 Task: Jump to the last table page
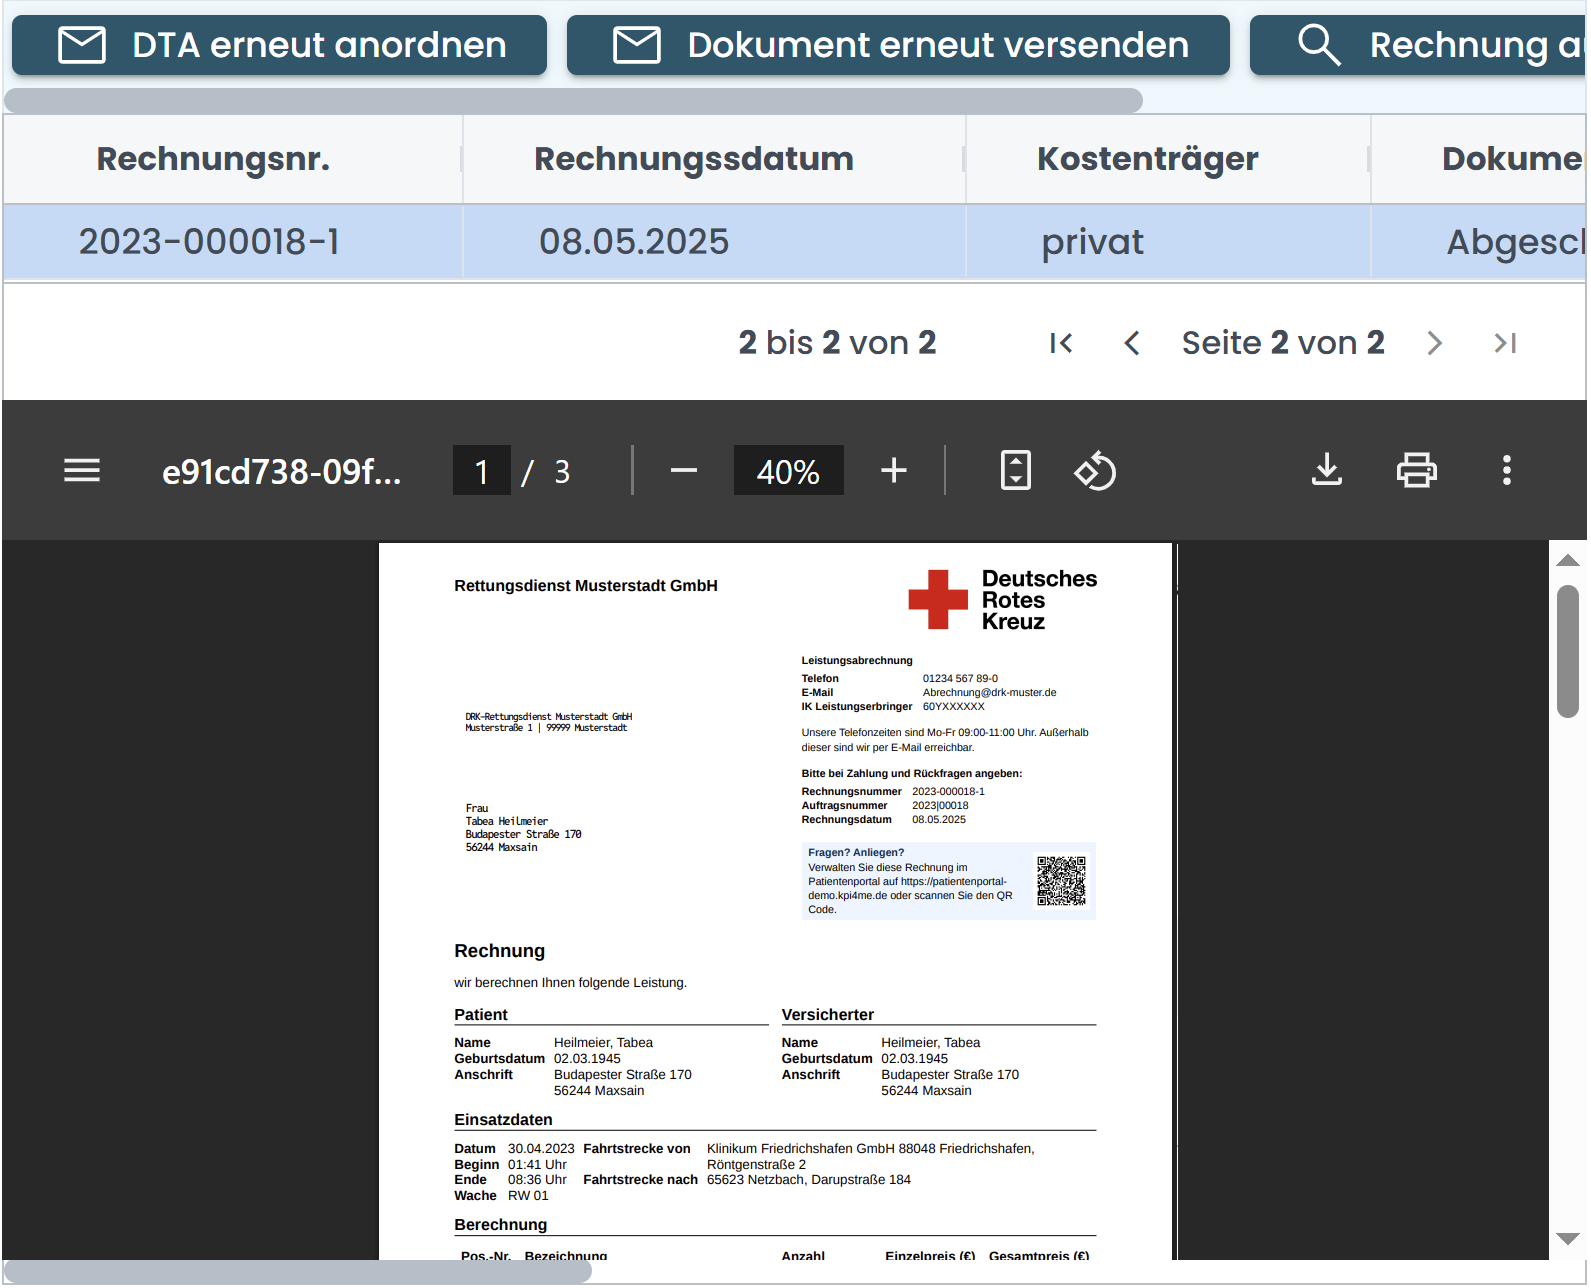pyautogui.click(x=1505, y=344)
